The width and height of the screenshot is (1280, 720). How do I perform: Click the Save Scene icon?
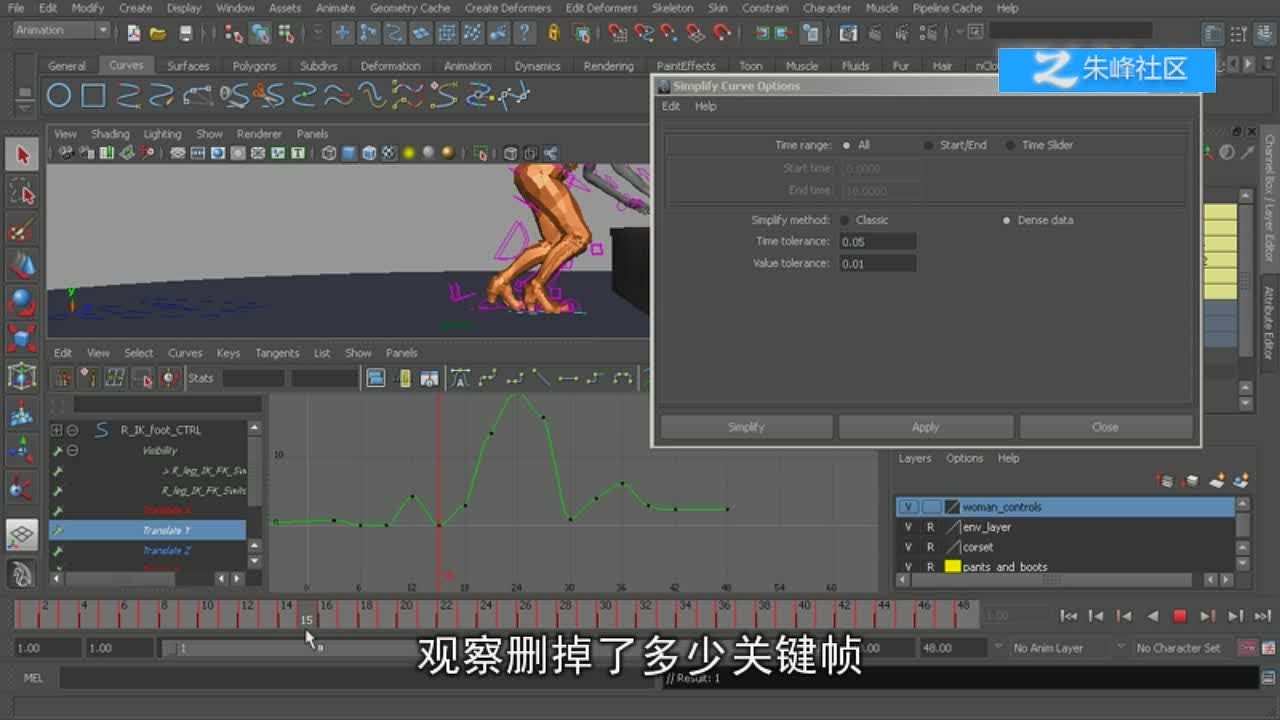click(x=186, y=33)
